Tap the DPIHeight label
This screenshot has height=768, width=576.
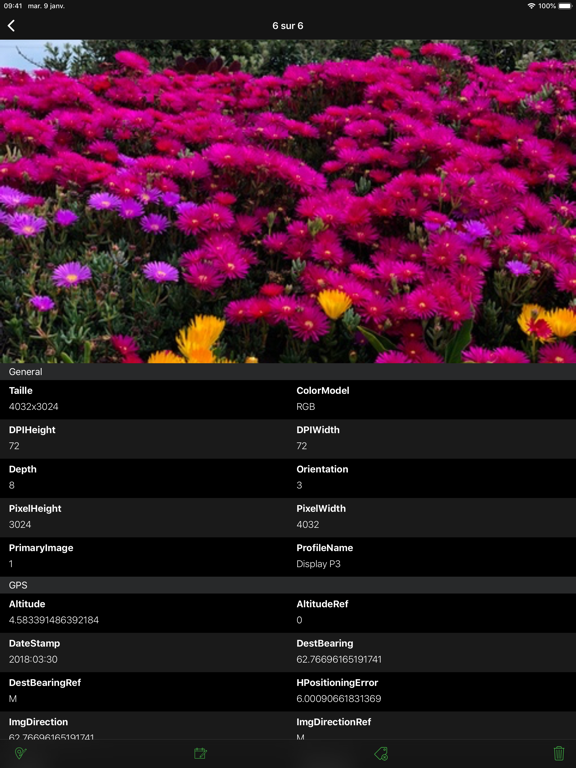point(32,430)
